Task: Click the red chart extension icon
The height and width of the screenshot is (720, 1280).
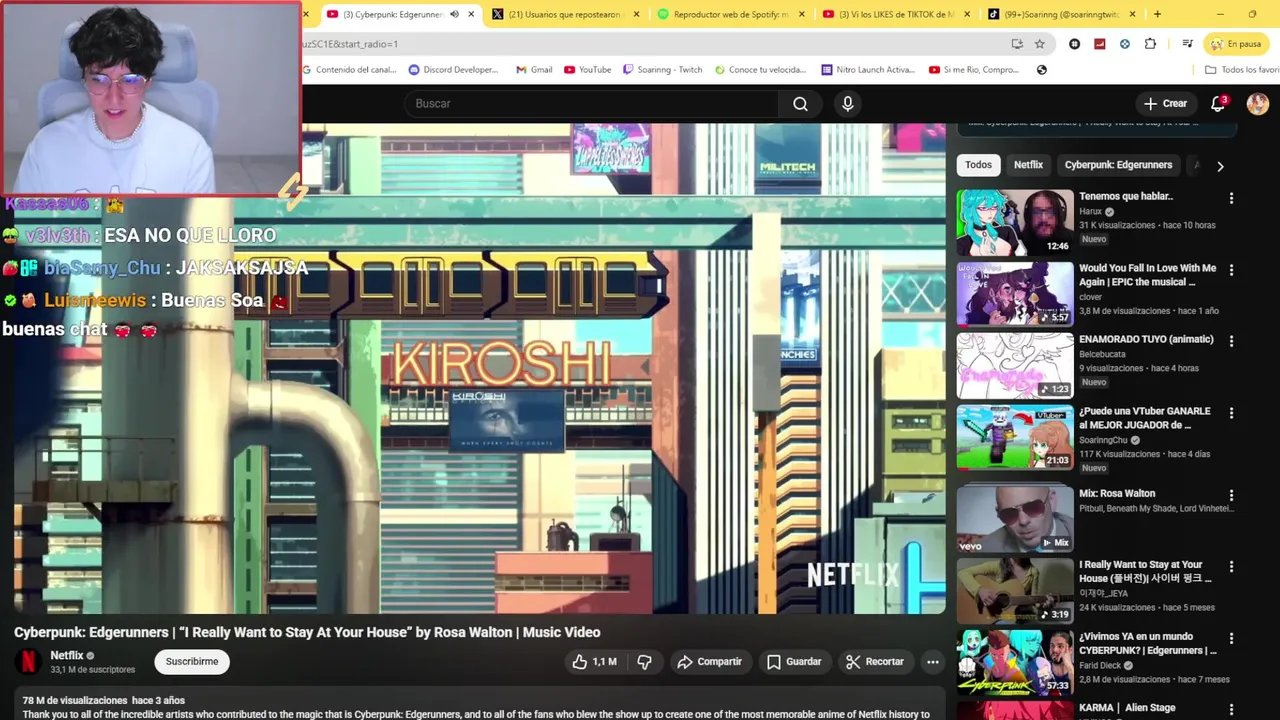Action: coord(1100,44)
